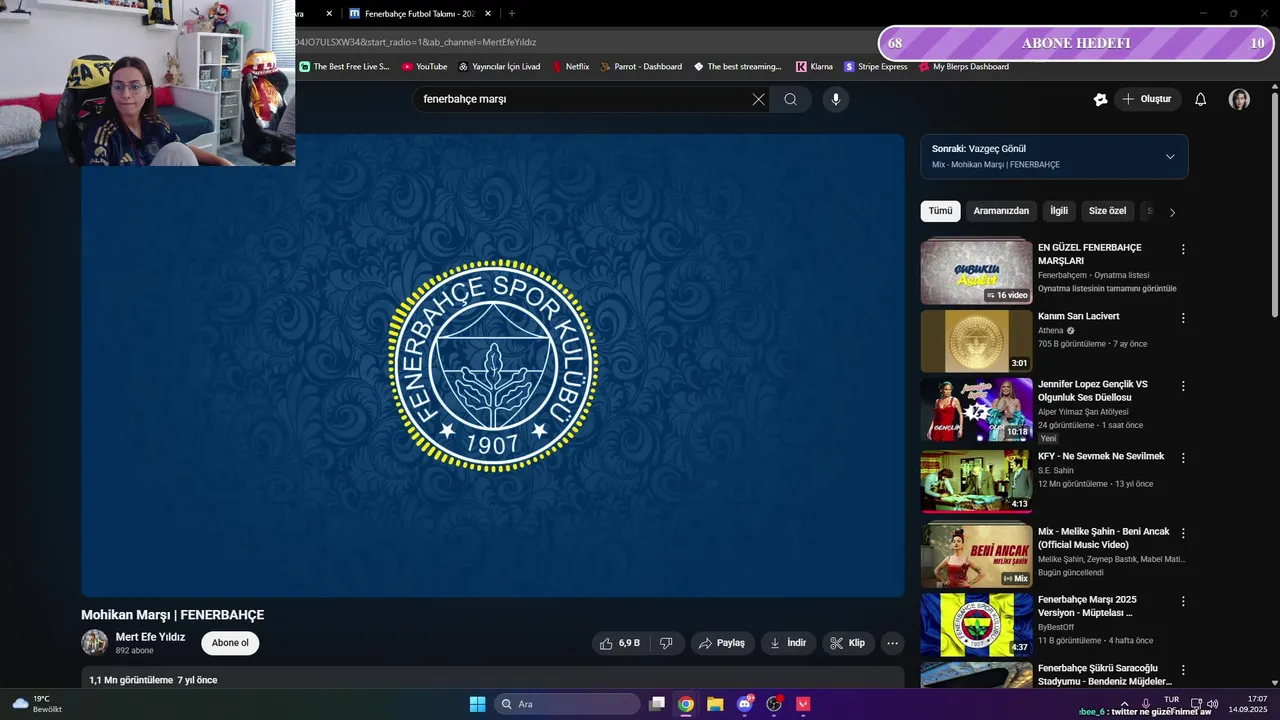Show hidden system tray icons
This screenshot has width=1280, height=720.
1124,704
